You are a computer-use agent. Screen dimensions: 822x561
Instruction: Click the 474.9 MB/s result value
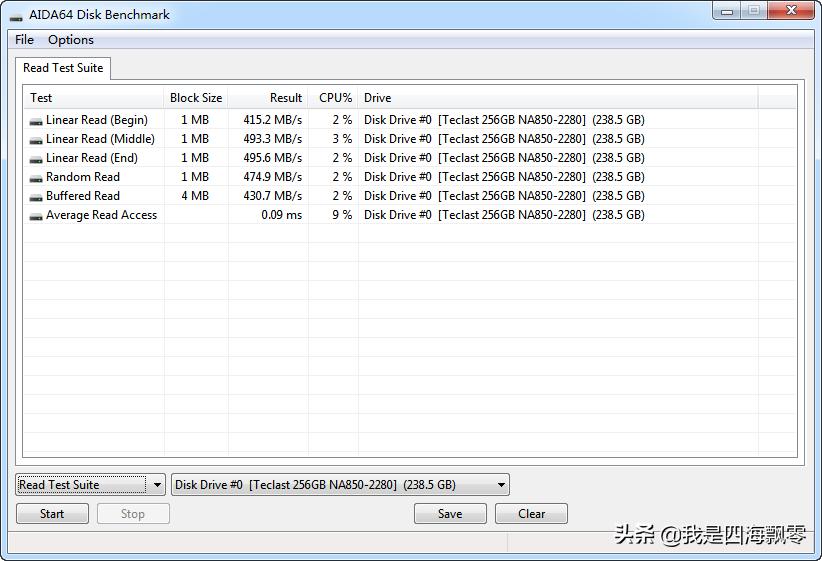click(273, 177)
